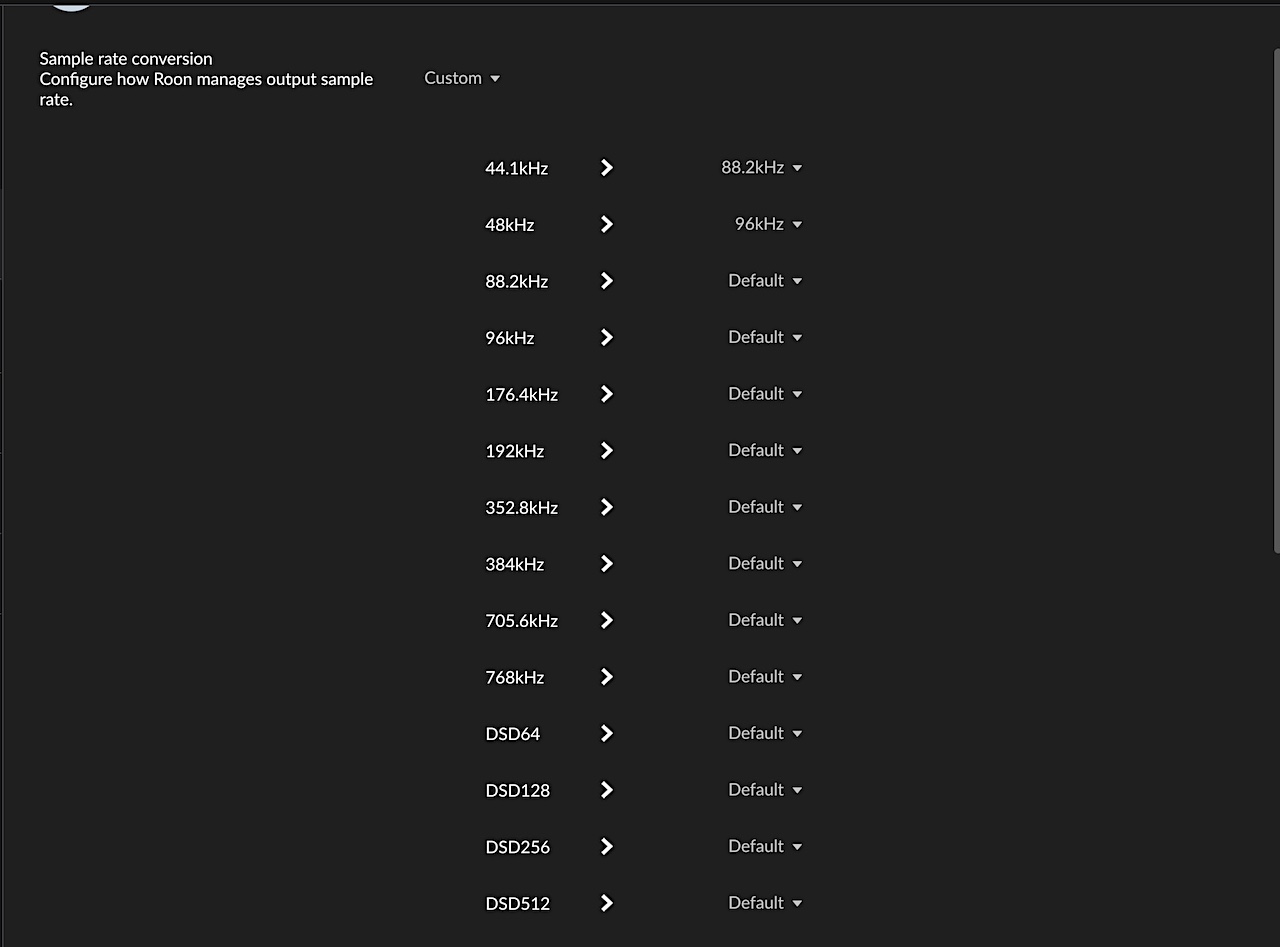Open Default dropdown for DSD256 row

(764, 846)
